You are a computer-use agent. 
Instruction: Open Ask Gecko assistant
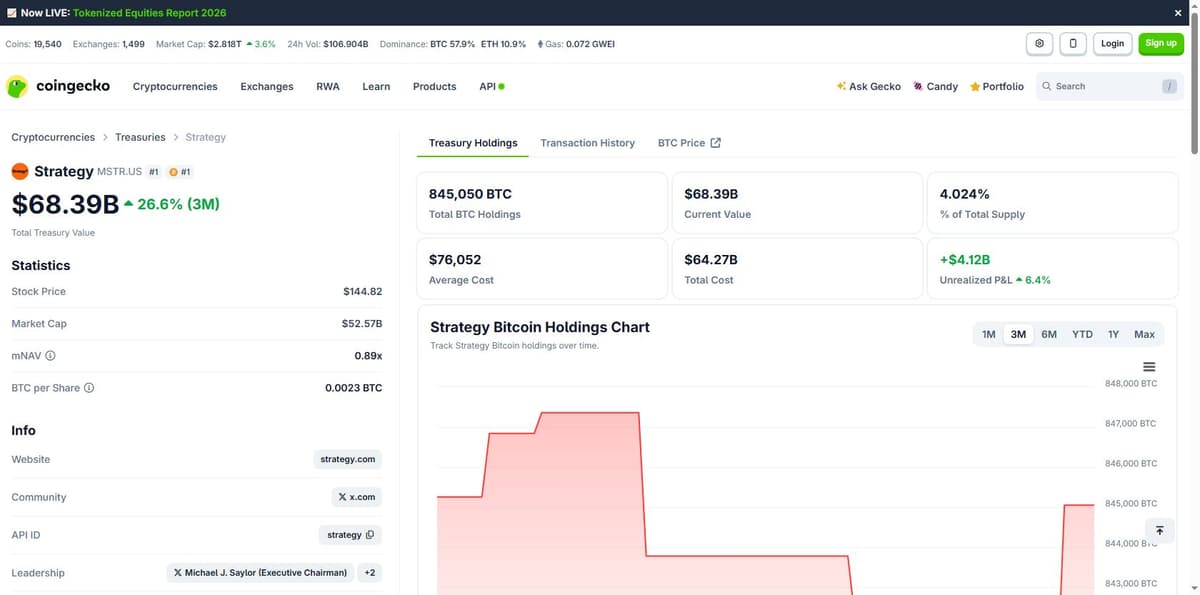pyautogui.click(x=869, y=87)
